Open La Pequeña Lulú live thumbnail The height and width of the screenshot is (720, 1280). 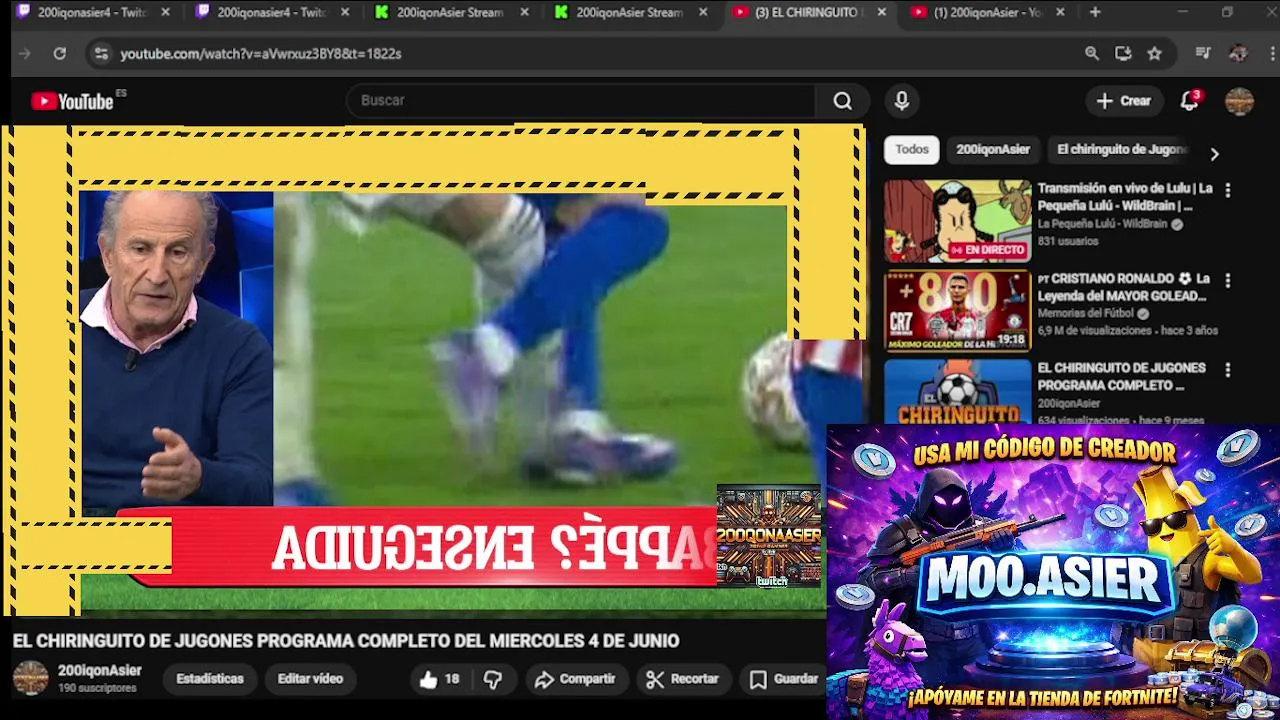click(x=957, y=221)
